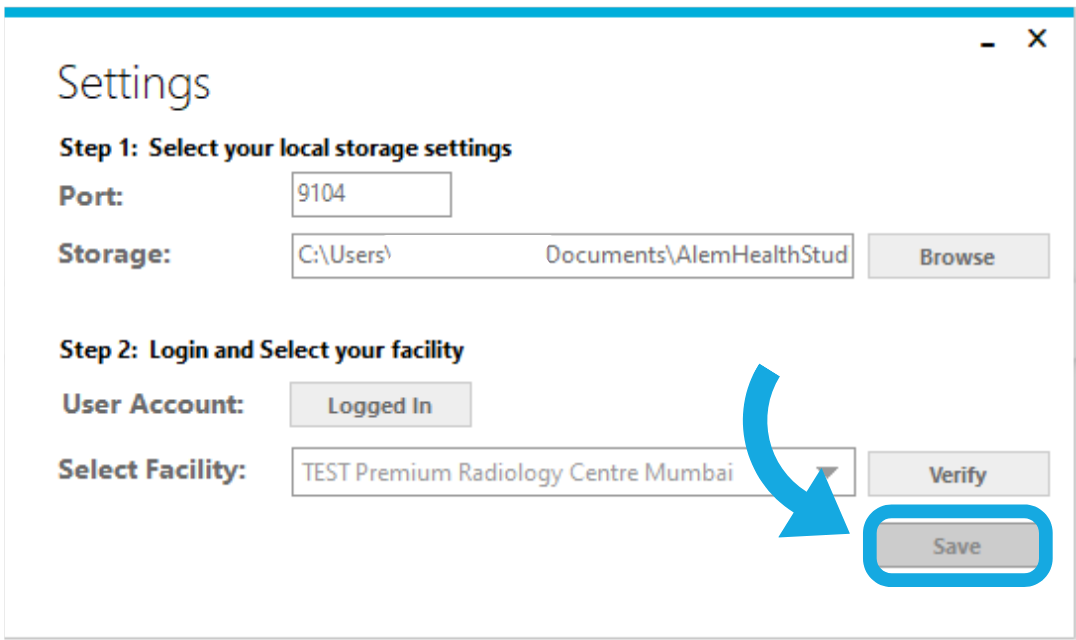Click the Save button

(x=957, y=545)
